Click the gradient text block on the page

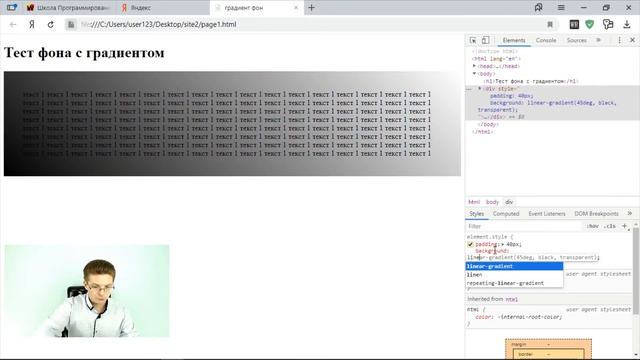232,124
